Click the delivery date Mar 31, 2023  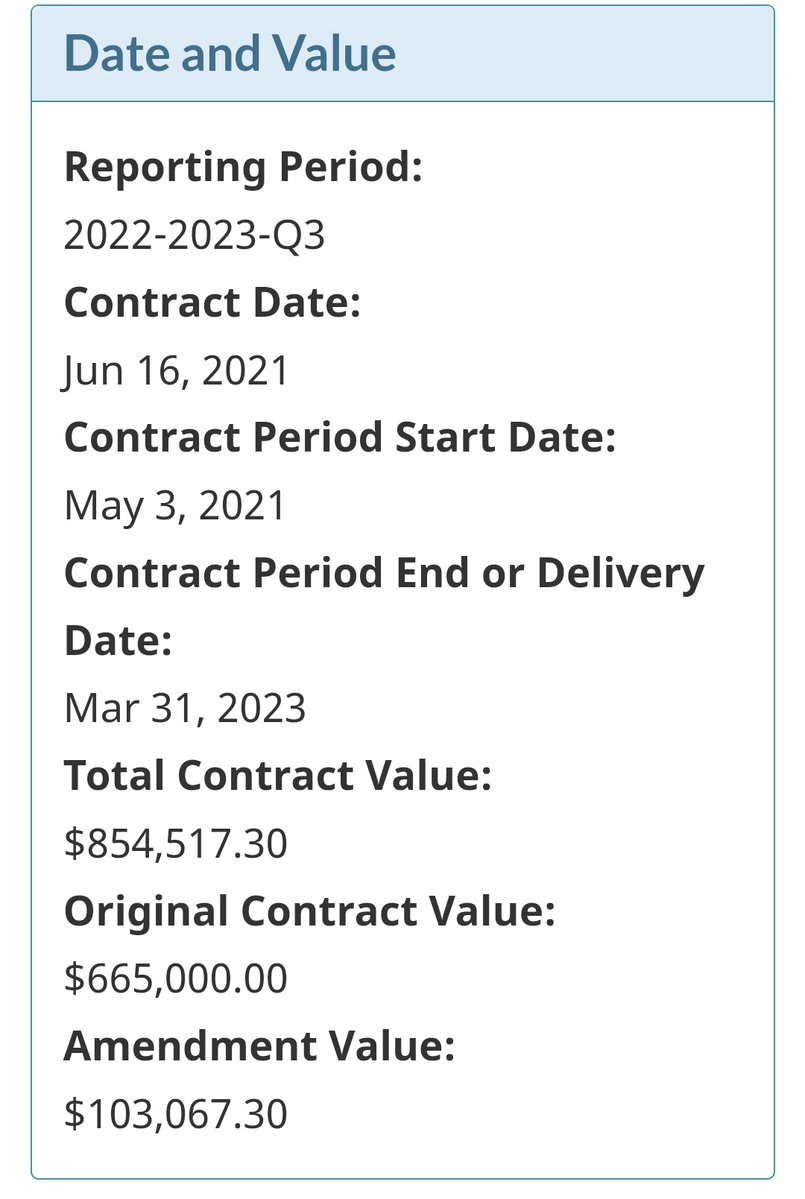[185, 708]
